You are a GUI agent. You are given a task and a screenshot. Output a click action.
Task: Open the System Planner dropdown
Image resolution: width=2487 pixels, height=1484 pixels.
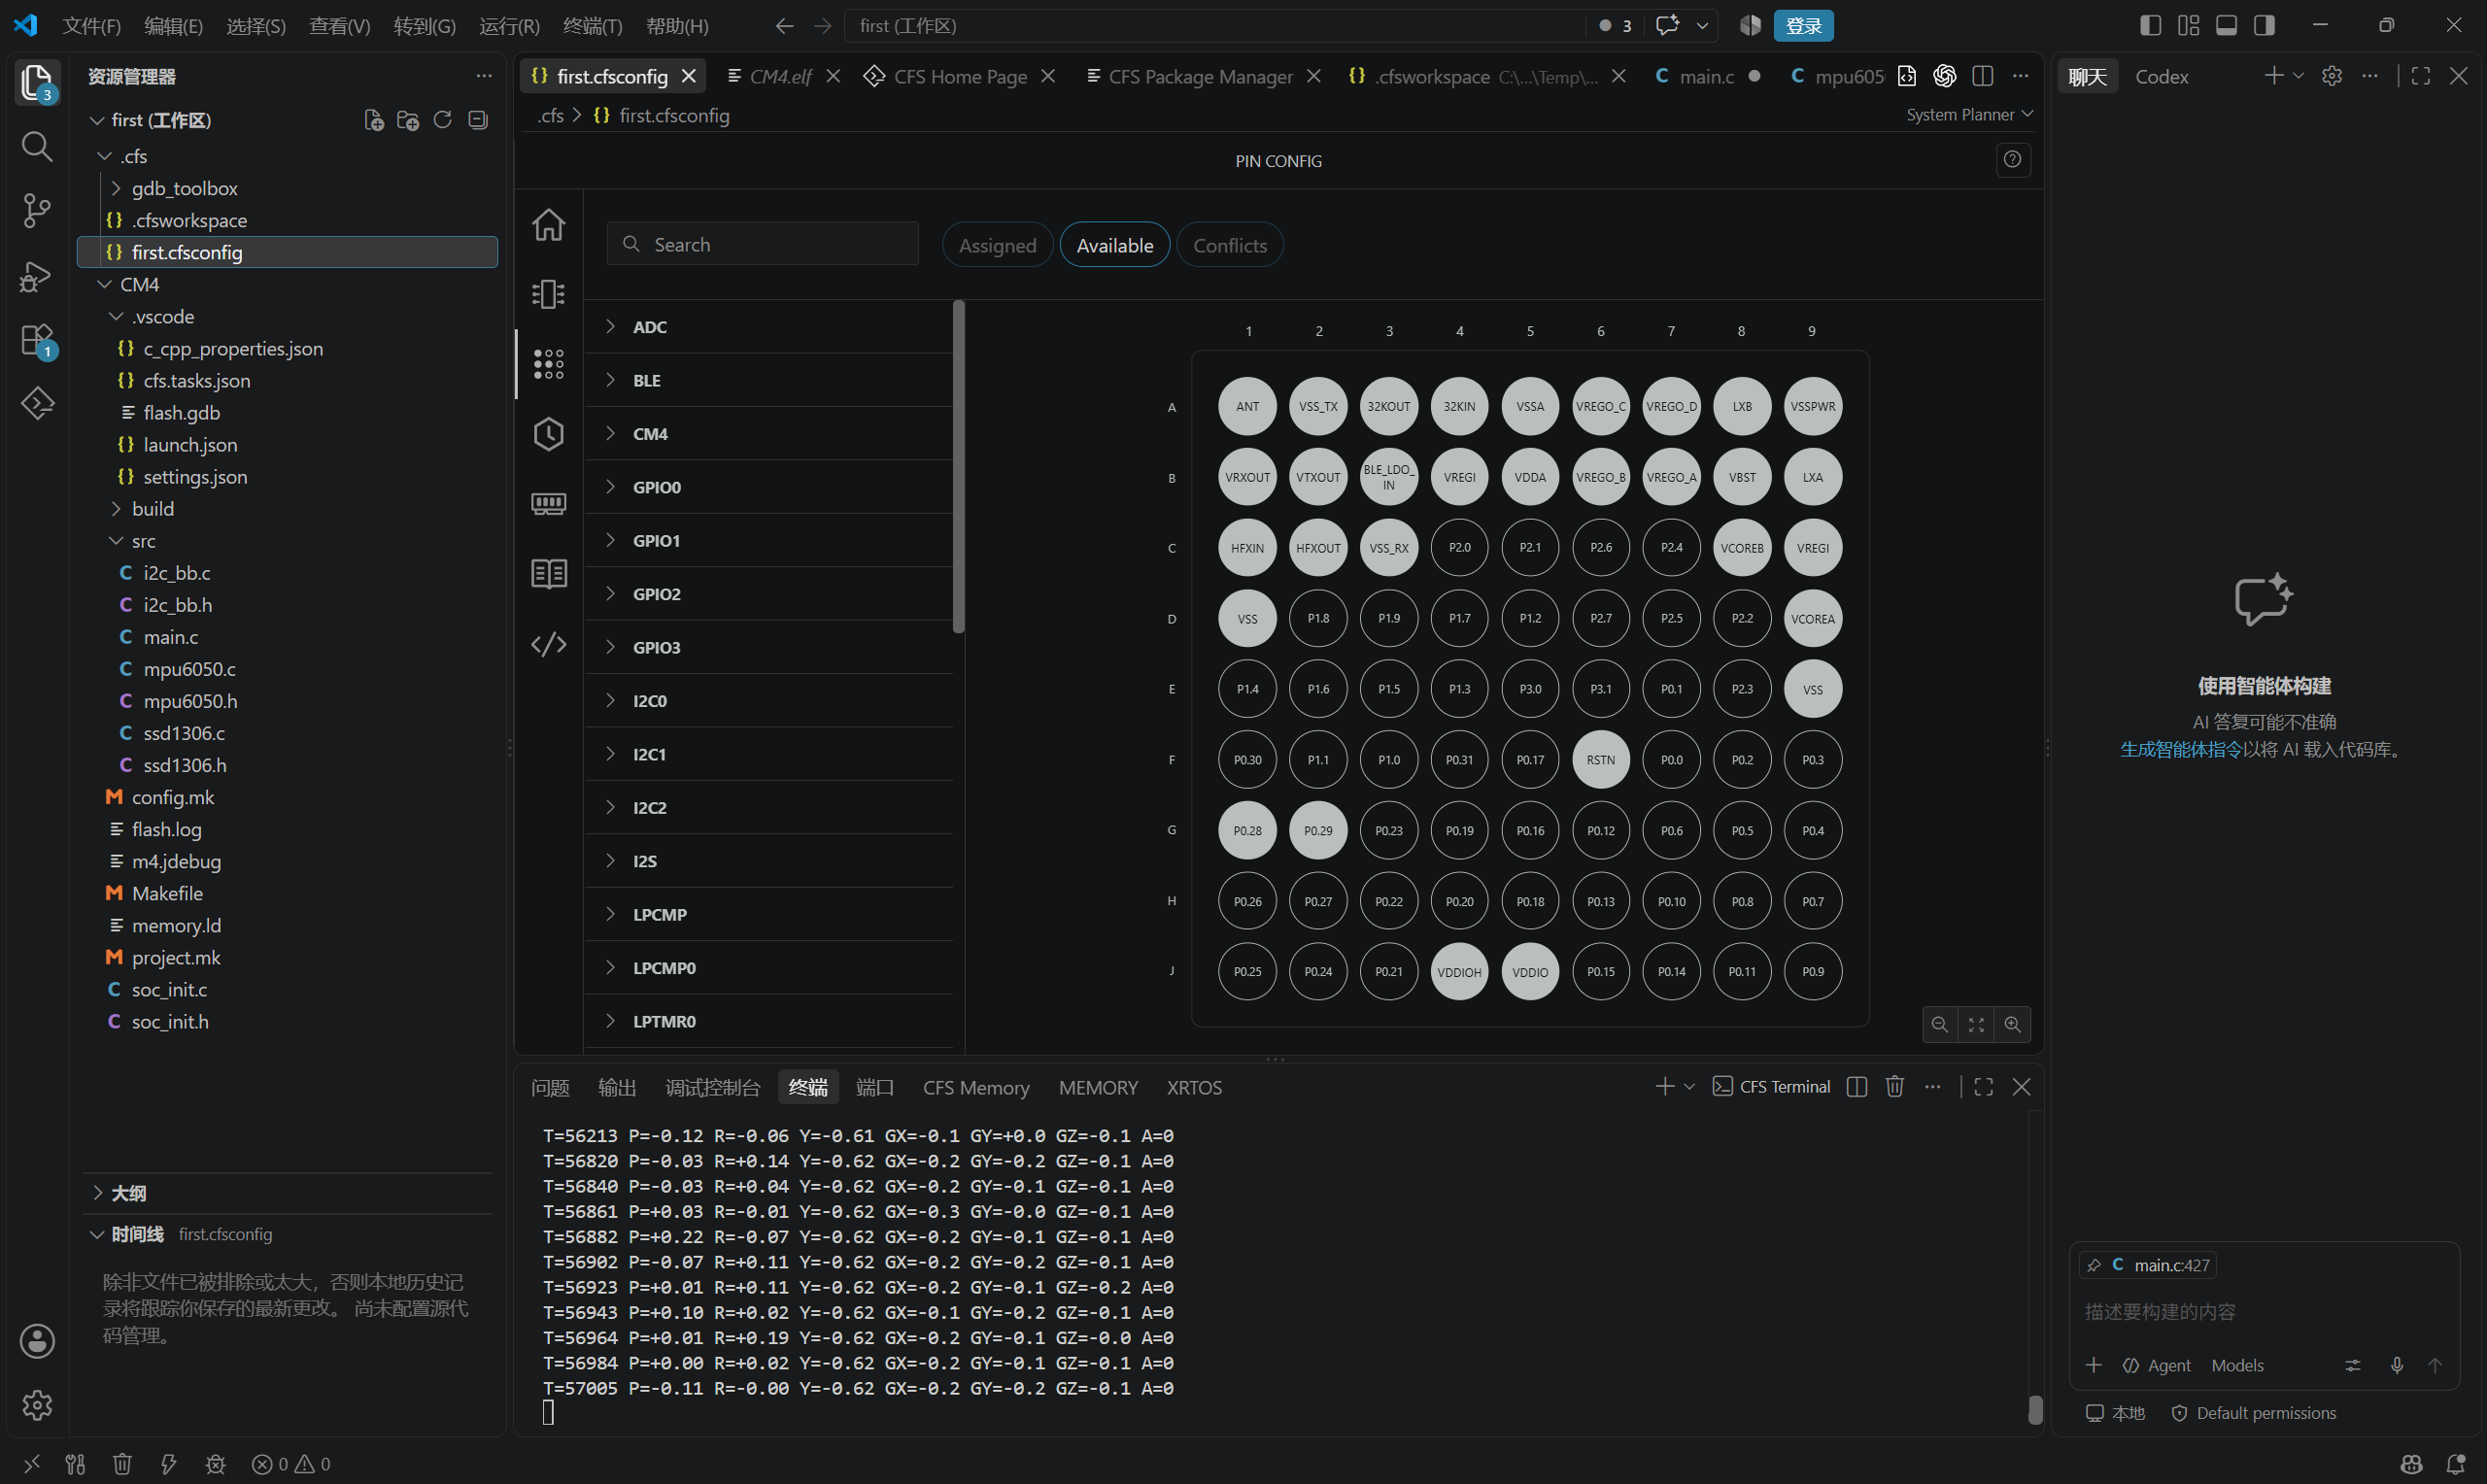pos(1969,115)
